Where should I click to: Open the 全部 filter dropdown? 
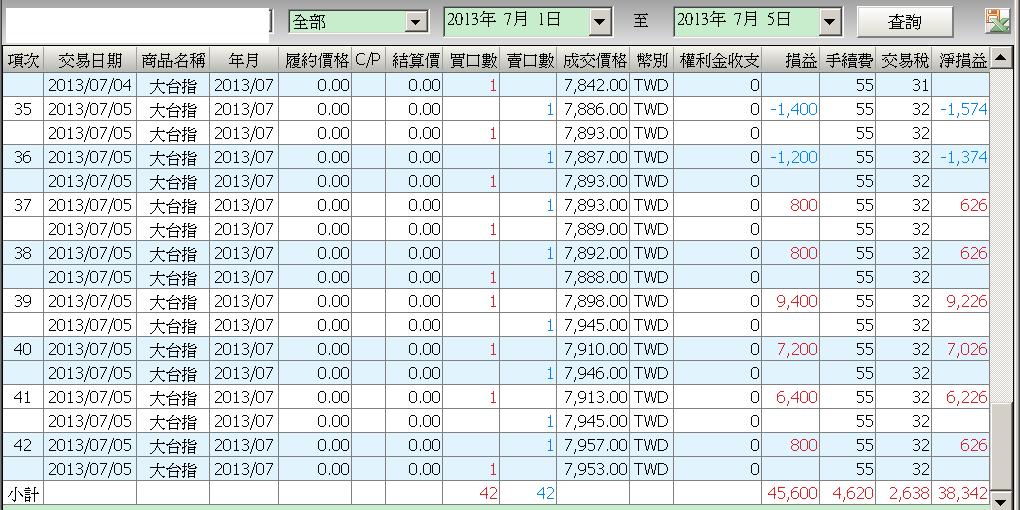pos(416,22)
